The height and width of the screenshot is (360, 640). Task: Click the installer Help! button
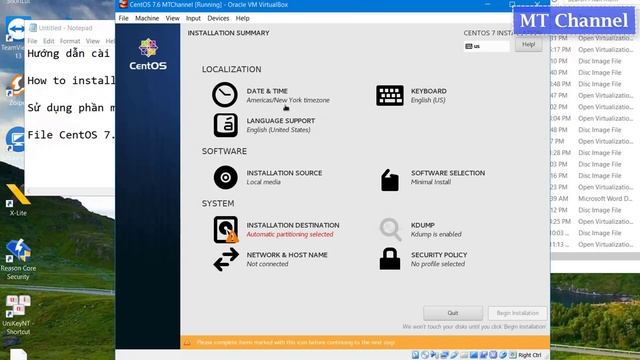click(528, 44)
